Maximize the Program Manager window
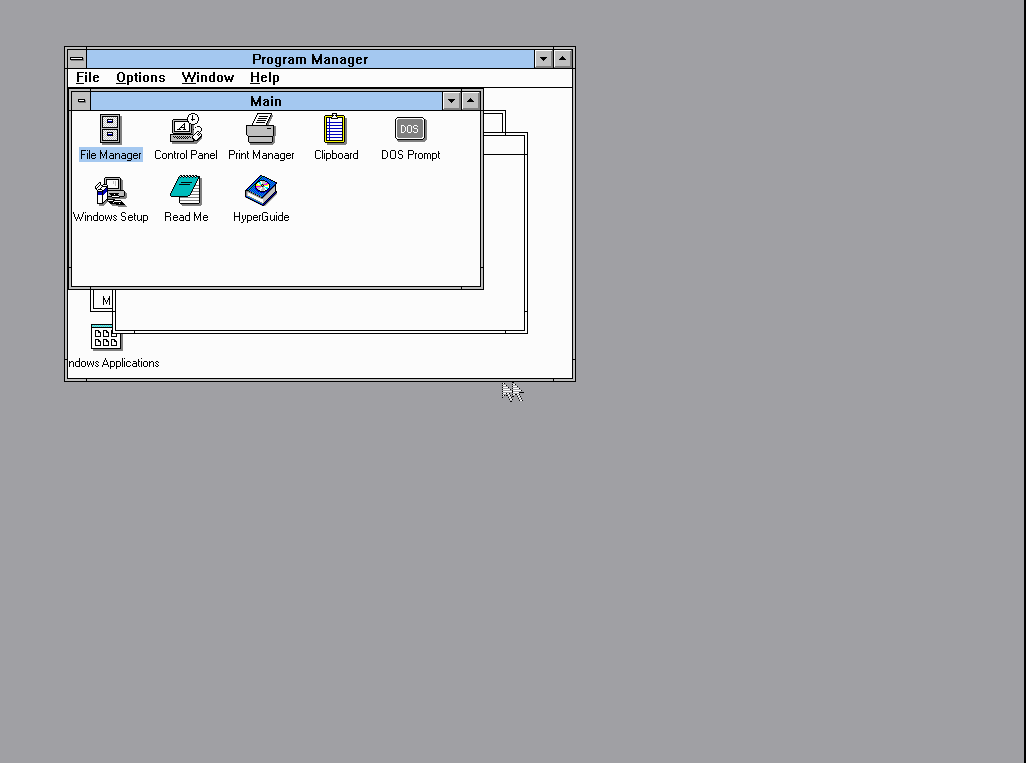This screenshot has width=1026, height=763. (562, 59)
